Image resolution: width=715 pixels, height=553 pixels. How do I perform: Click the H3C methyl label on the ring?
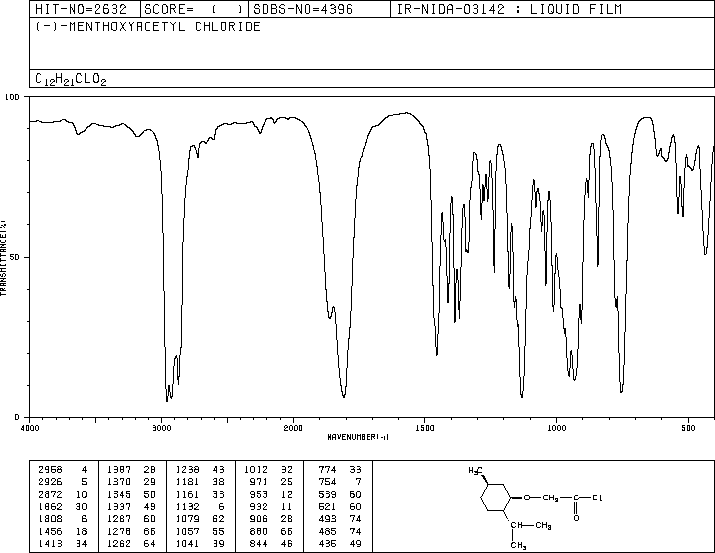tap(475, 470)
